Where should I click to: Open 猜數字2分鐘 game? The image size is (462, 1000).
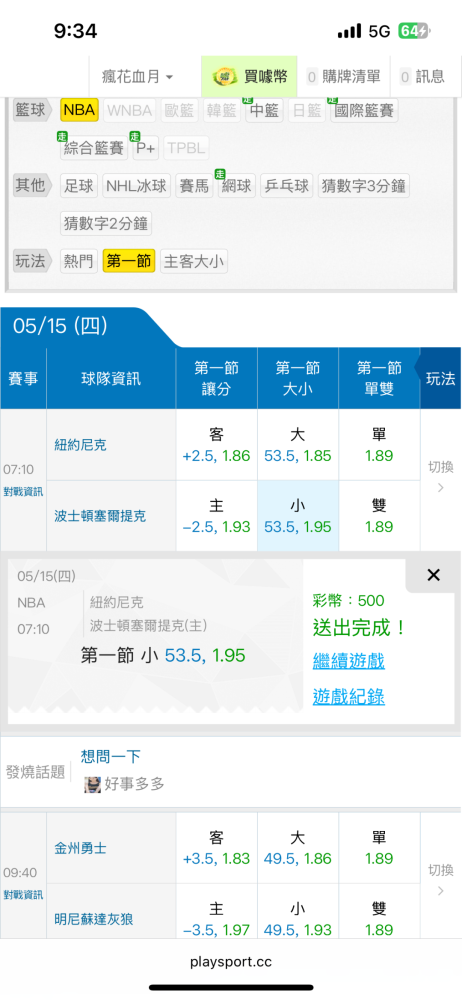tap(106, 223)
